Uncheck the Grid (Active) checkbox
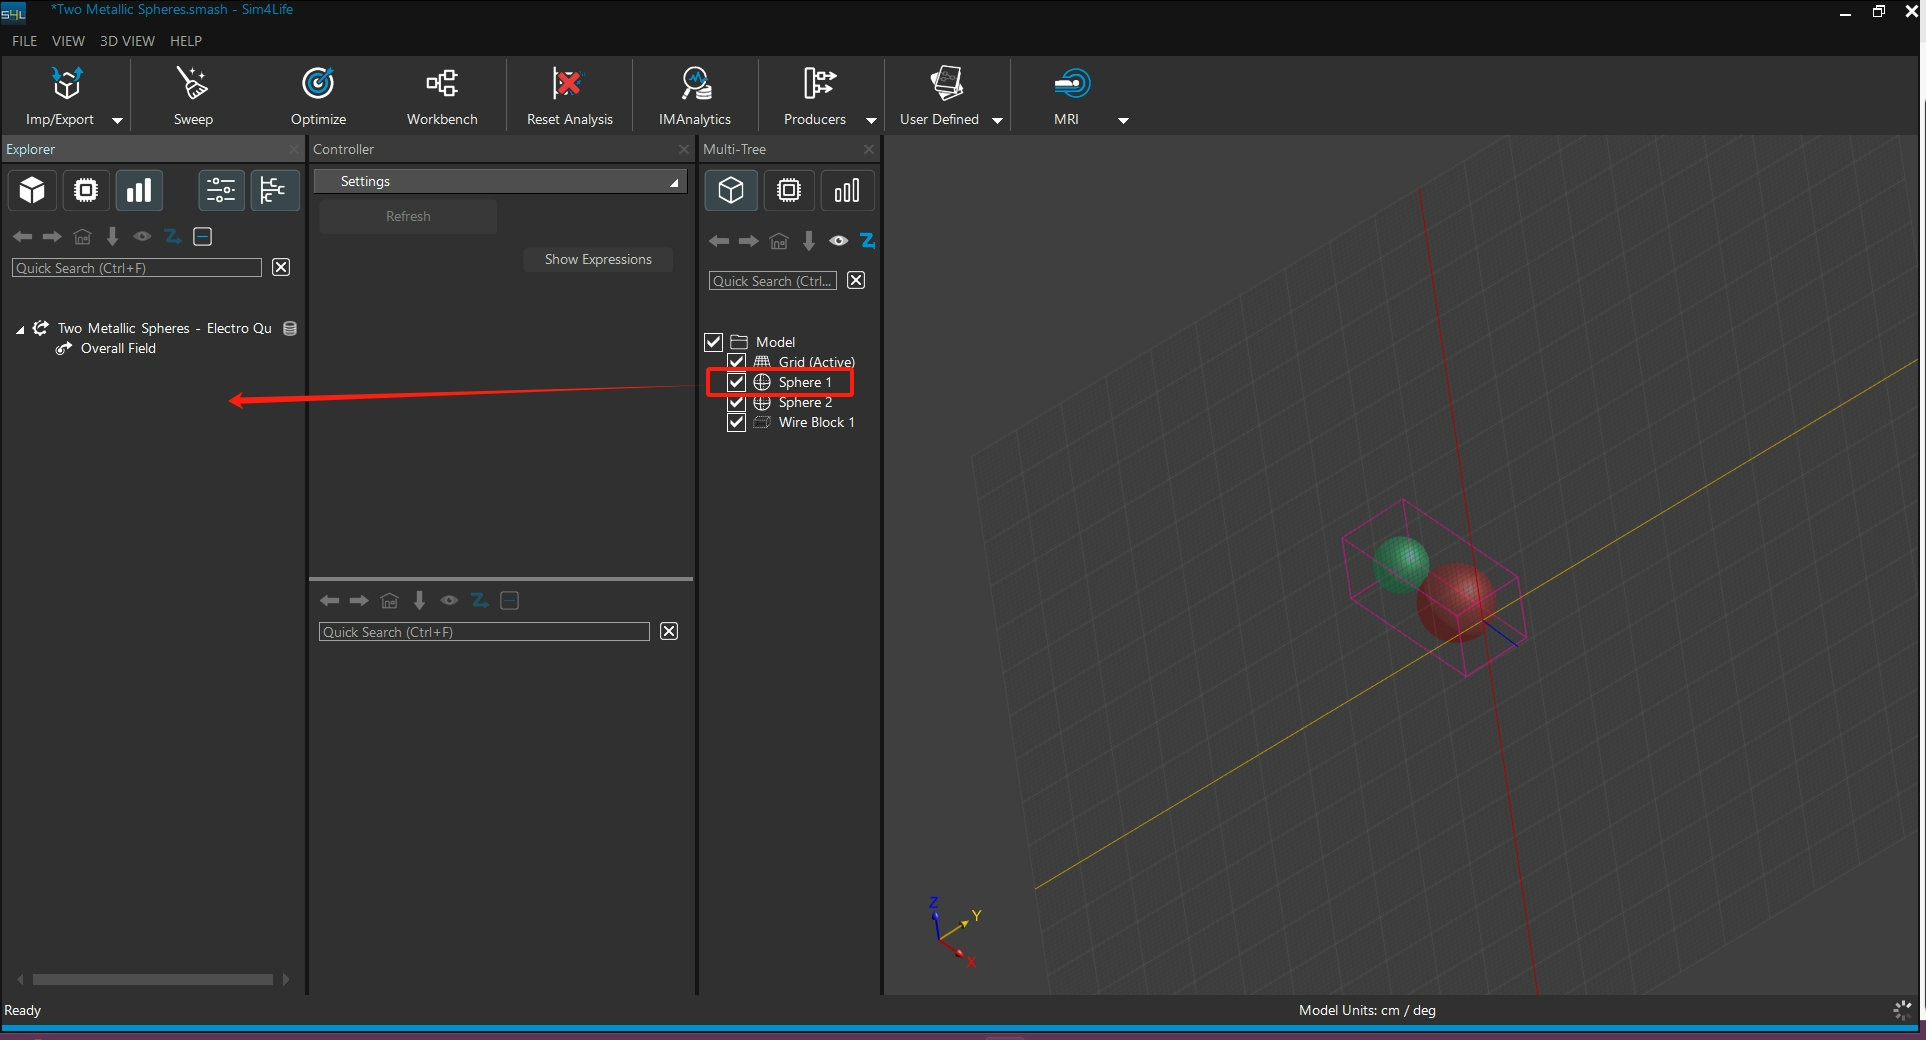 pyautogui.click(x=737, y=362)
